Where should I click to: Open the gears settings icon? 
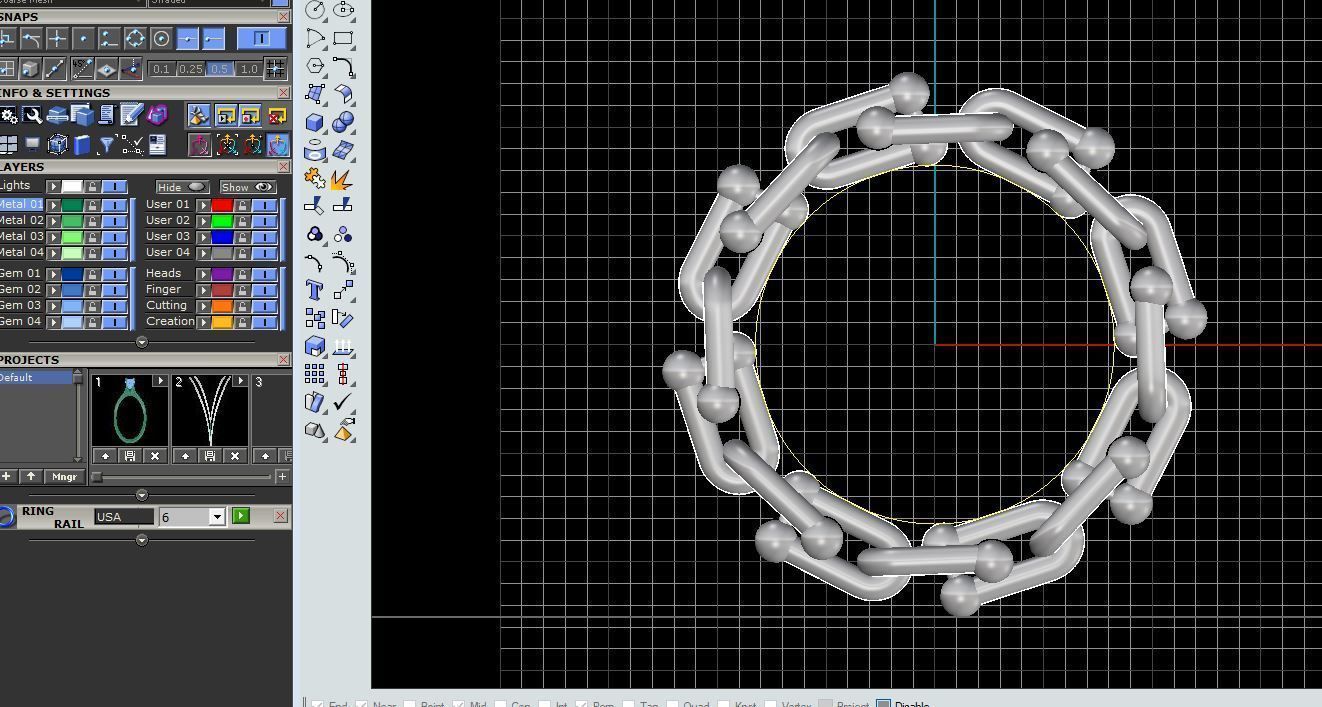[x=9, y=116]
